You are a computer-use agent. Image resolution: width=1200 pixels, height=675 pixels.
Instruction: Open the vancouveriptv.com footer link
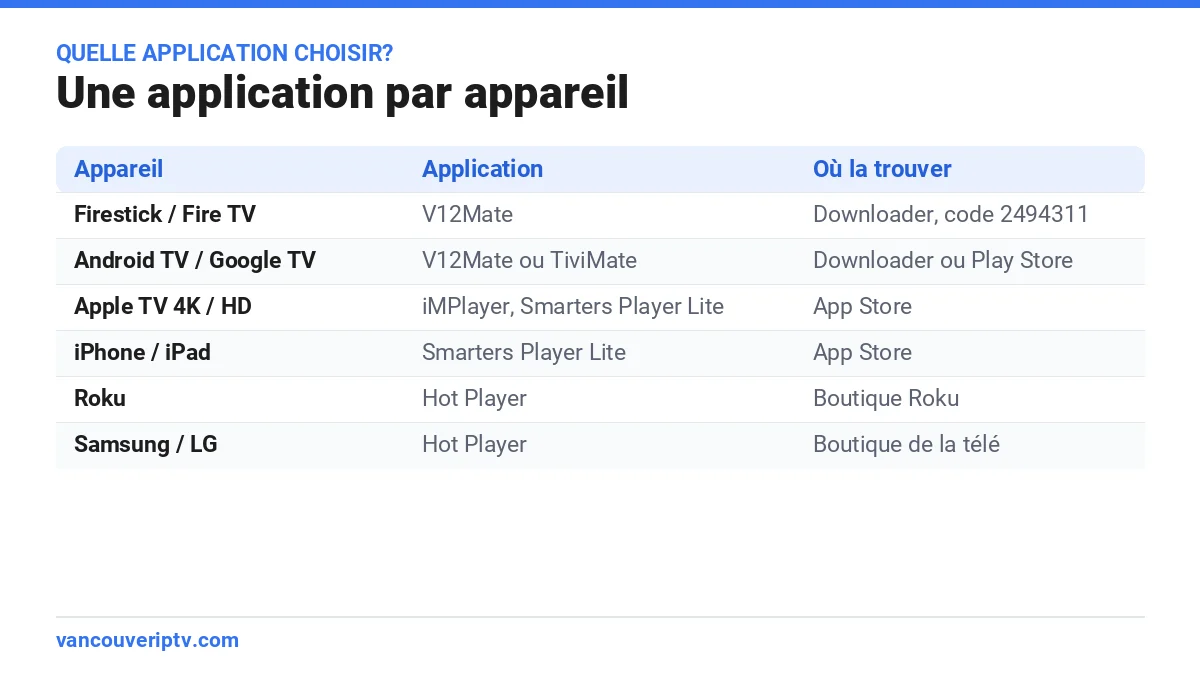147,640
